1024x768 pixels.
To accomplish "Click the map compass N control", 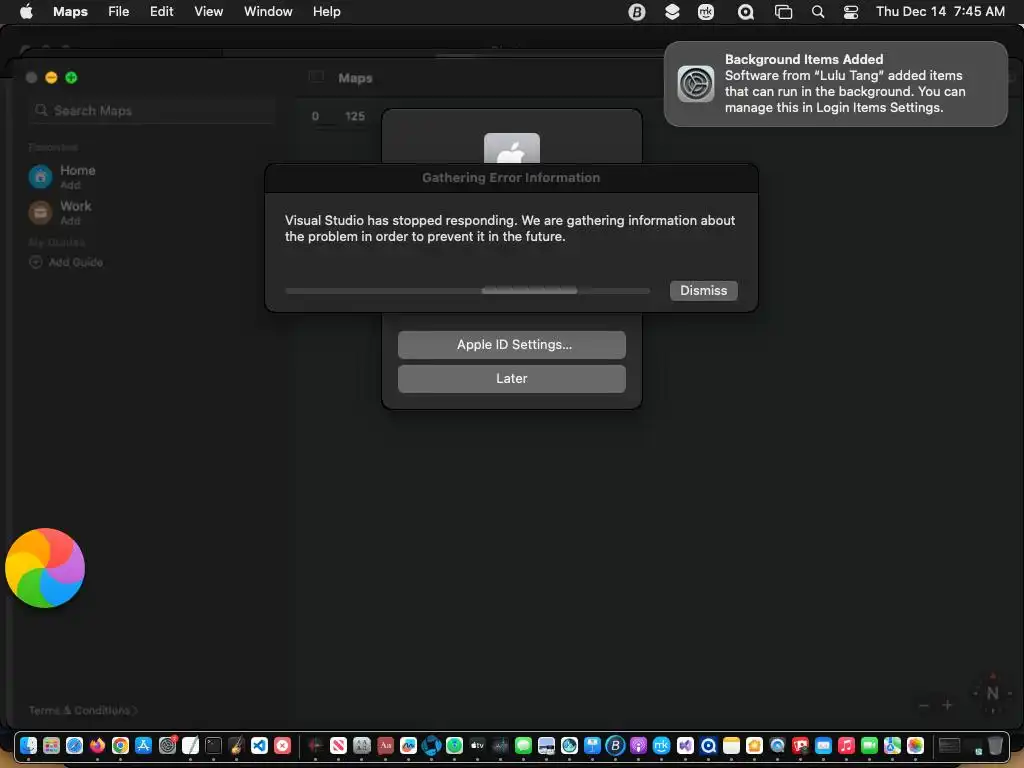I will click(x=992, y=693).
